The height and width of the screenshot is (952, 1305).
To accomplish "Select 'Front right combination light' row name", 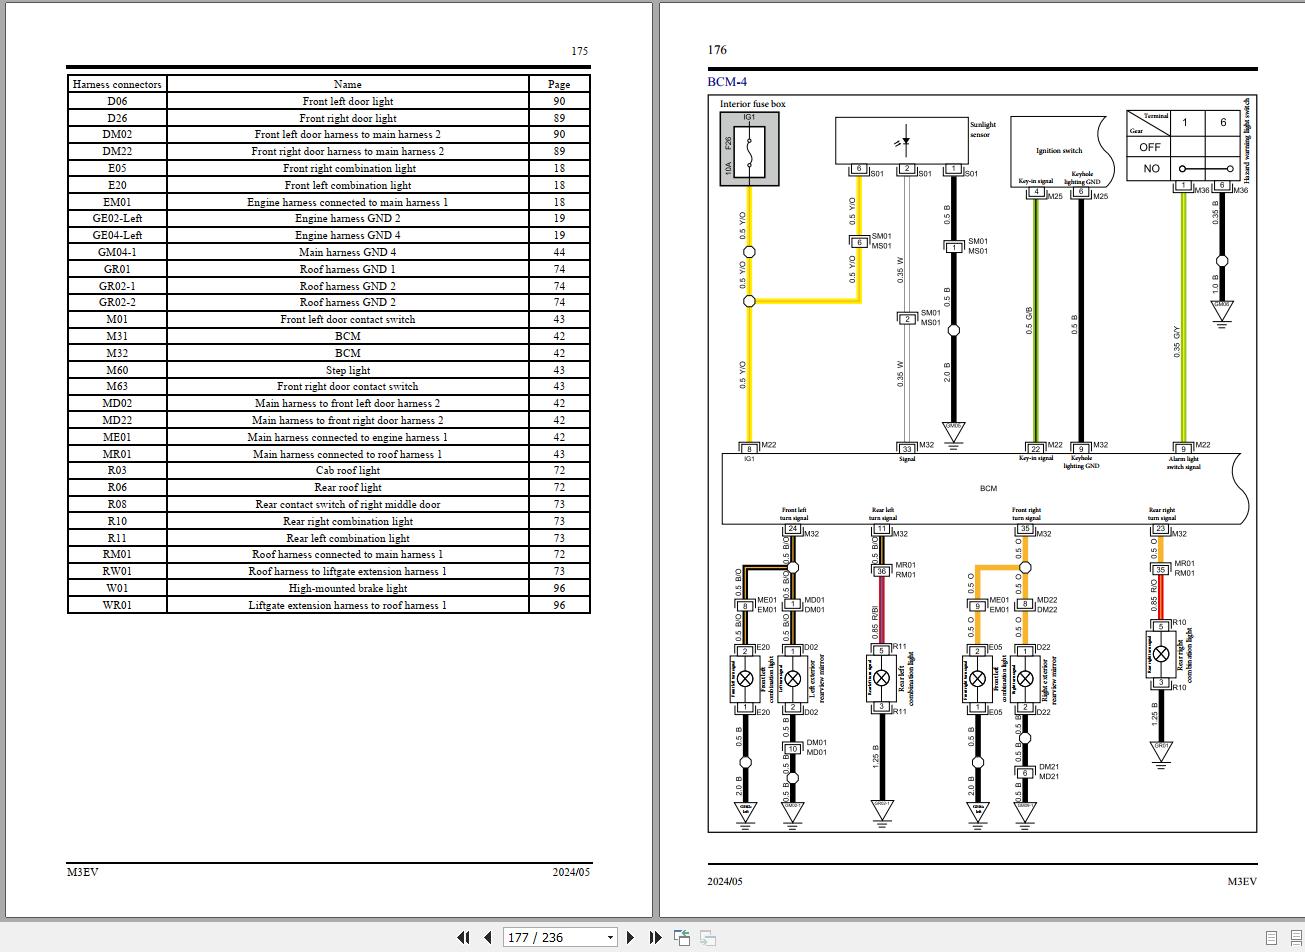I will (347, 168).
